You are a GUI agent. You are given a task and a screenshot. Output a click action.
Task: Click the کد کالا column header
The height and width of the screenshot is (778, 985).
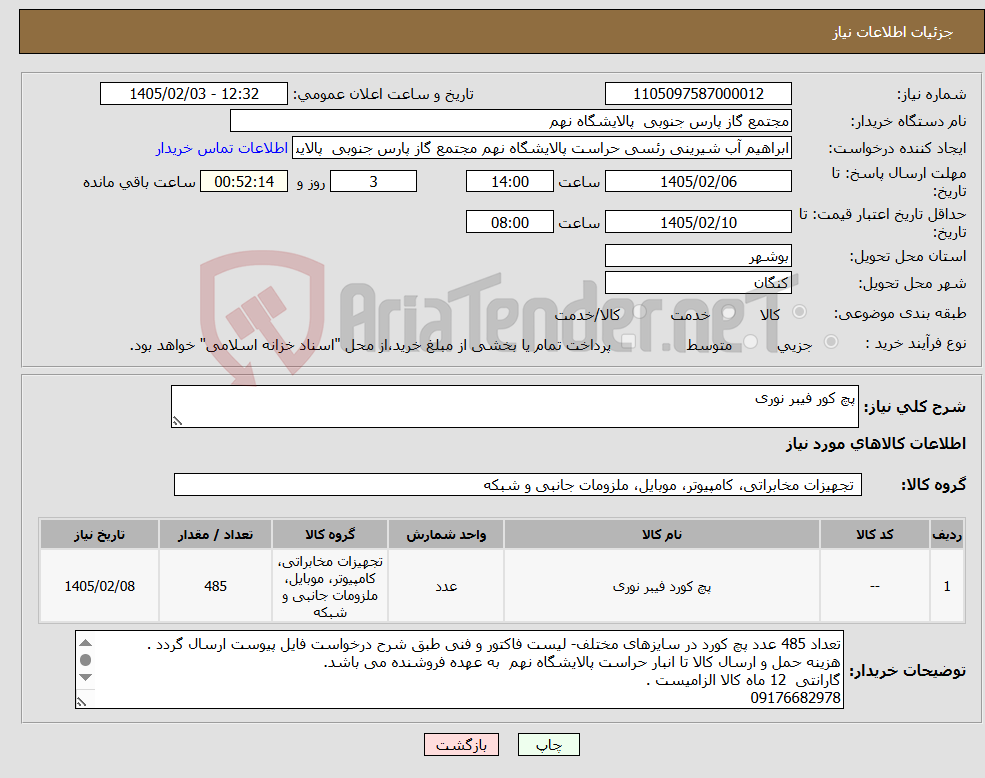pos(874,534)
